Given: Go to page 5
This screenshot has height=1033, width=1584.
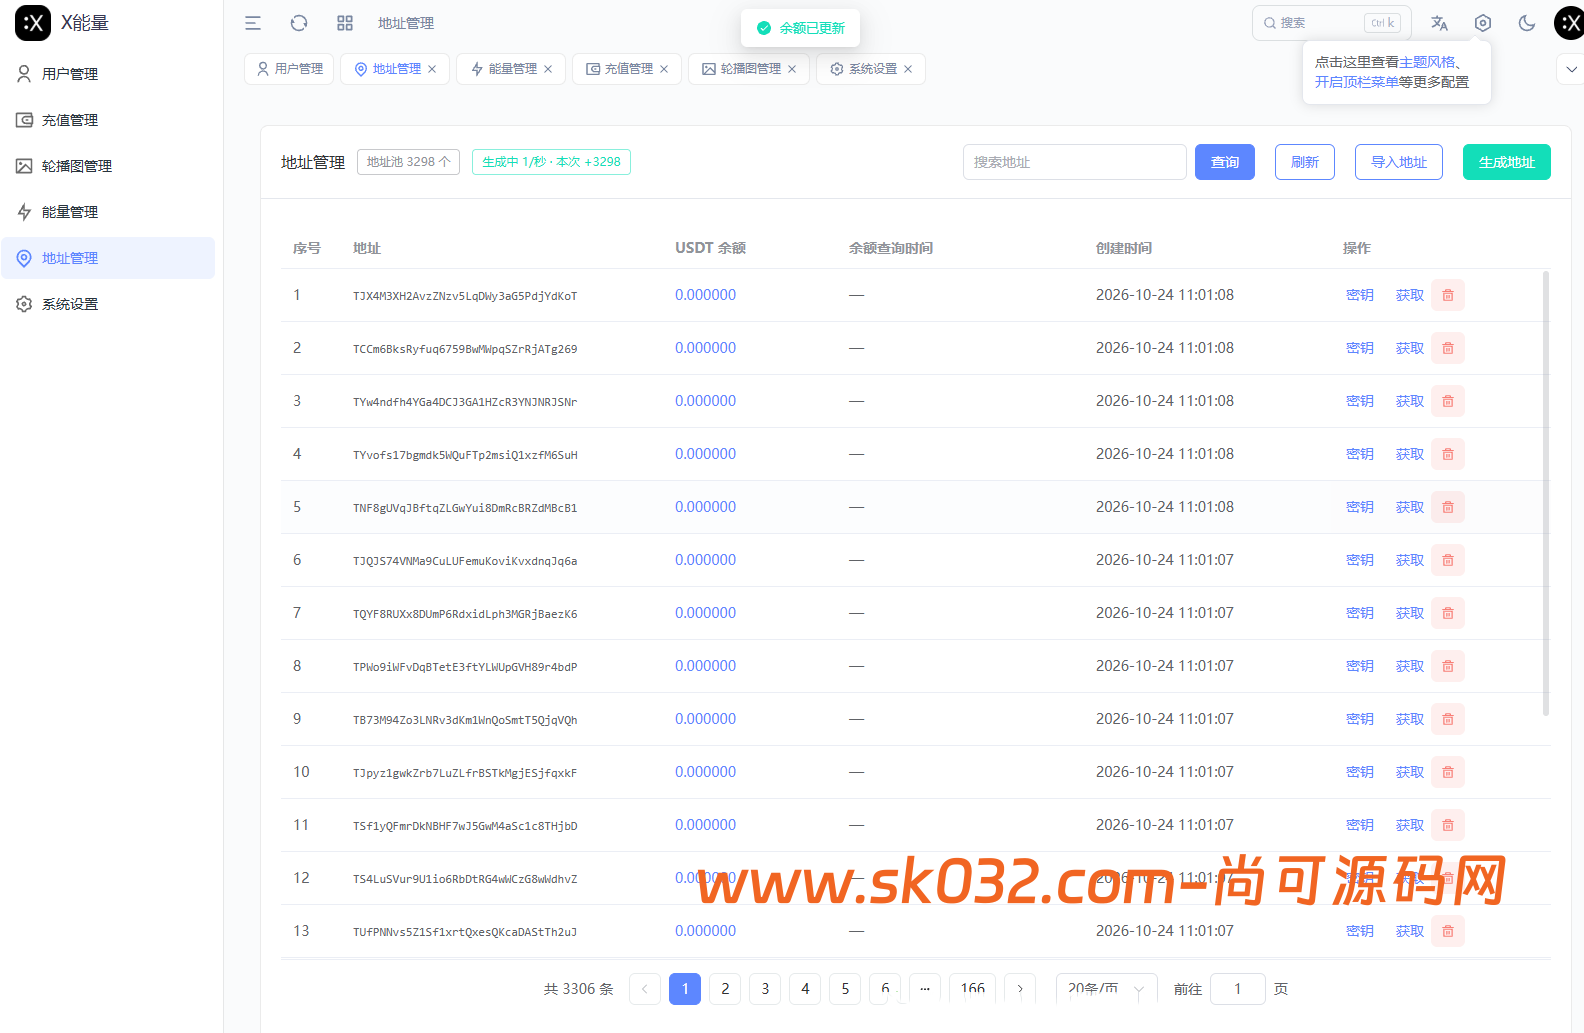Looking at the screenshot, I should point(845,989).
